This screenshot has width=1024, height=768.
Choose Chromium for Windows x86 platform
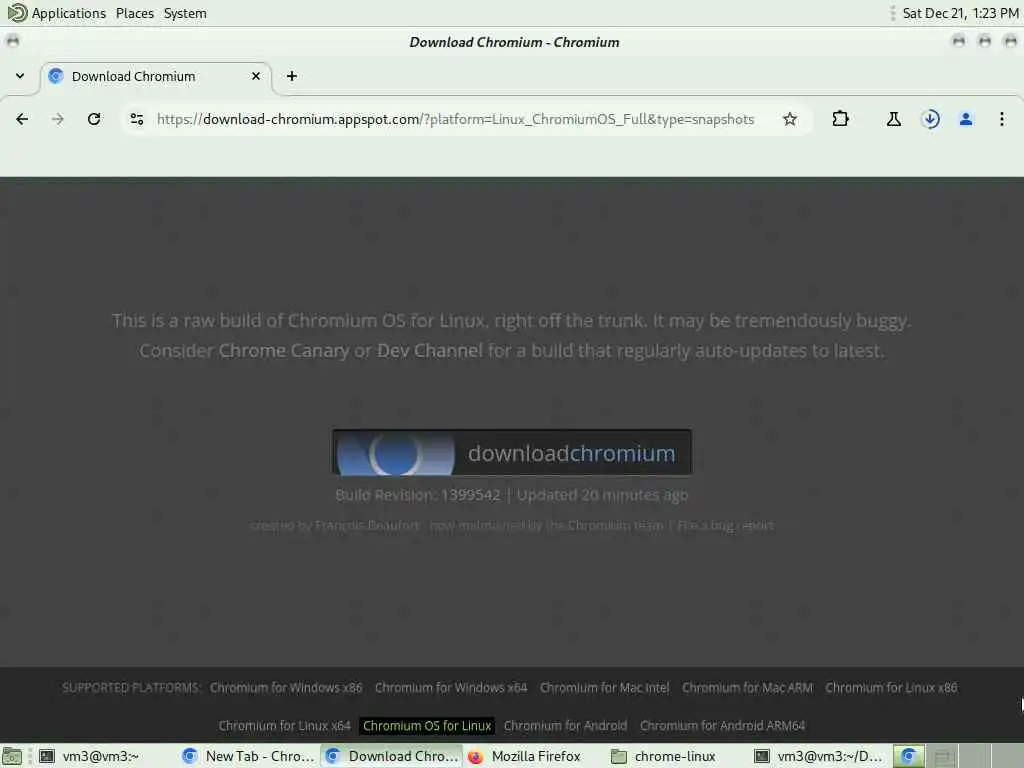[286, 688]
